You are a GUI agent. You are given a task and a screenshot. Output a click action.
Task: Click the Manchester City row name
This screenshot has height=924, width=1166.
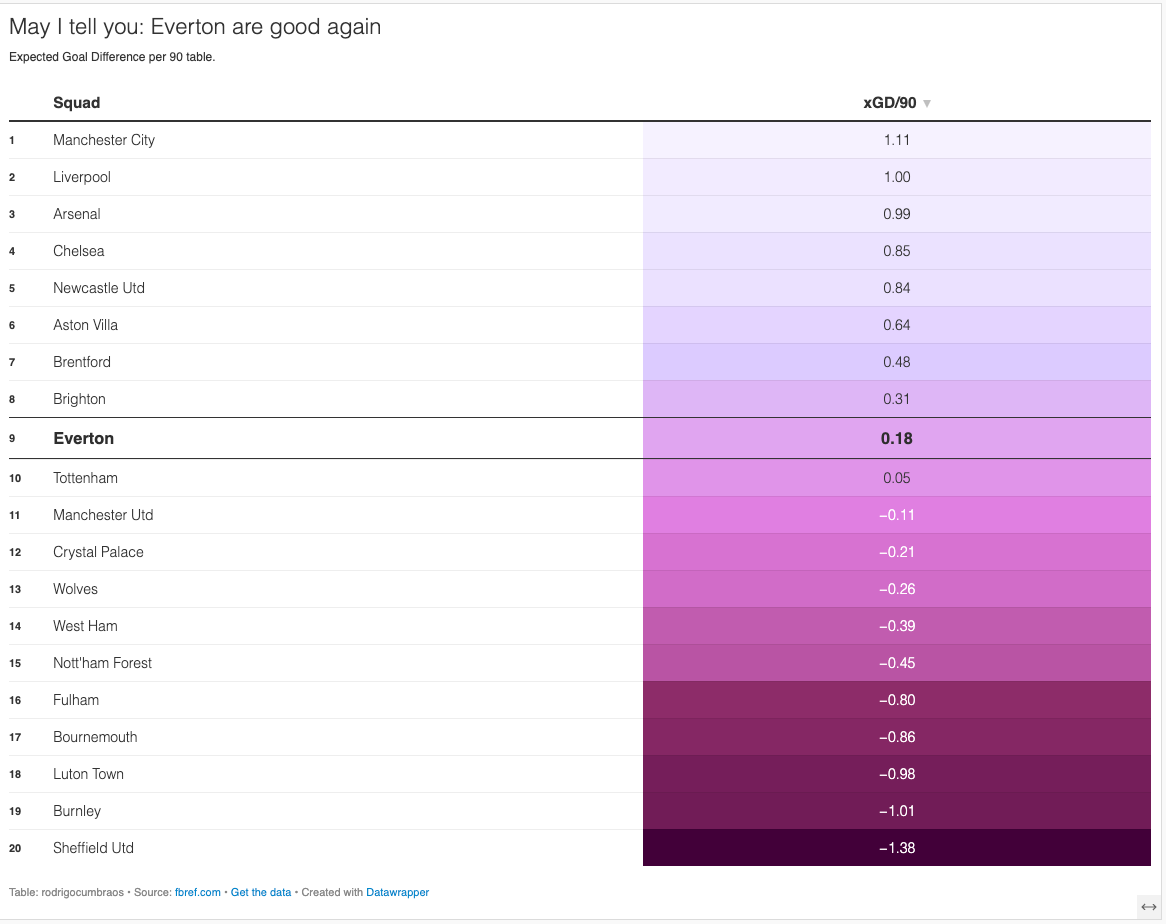tap(104, 140)
